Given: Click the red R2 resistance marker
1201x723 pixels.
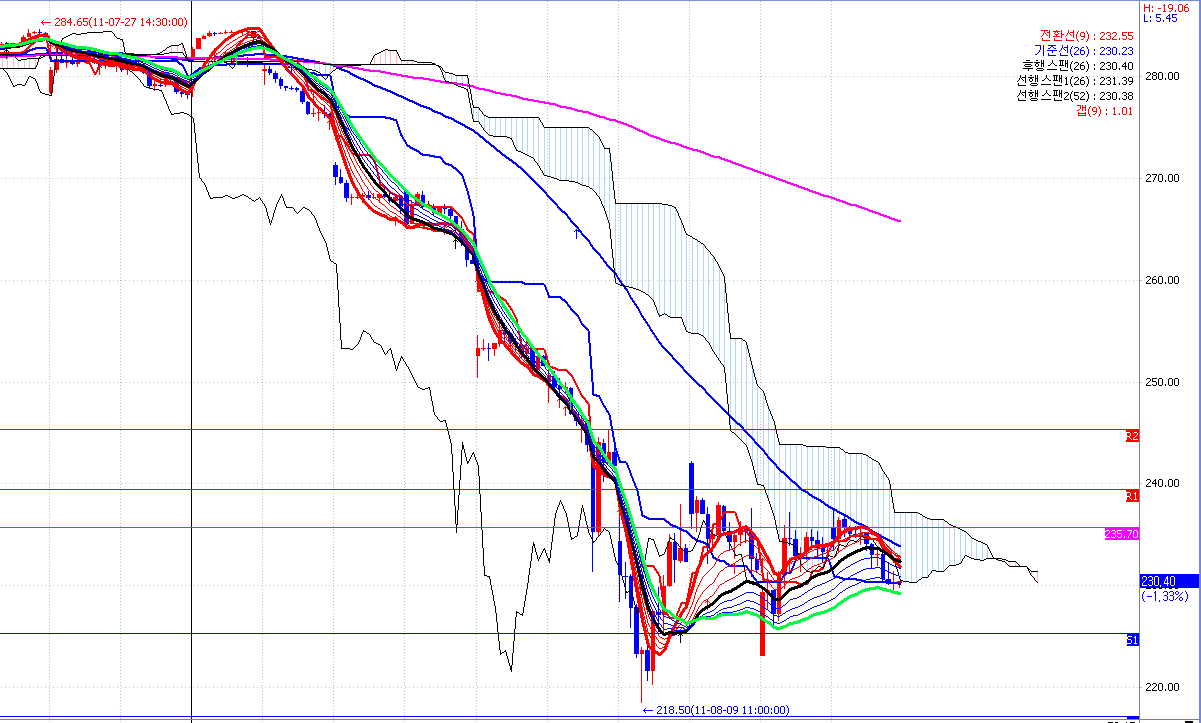Looking at the screenshot, I should [1132, 436].
